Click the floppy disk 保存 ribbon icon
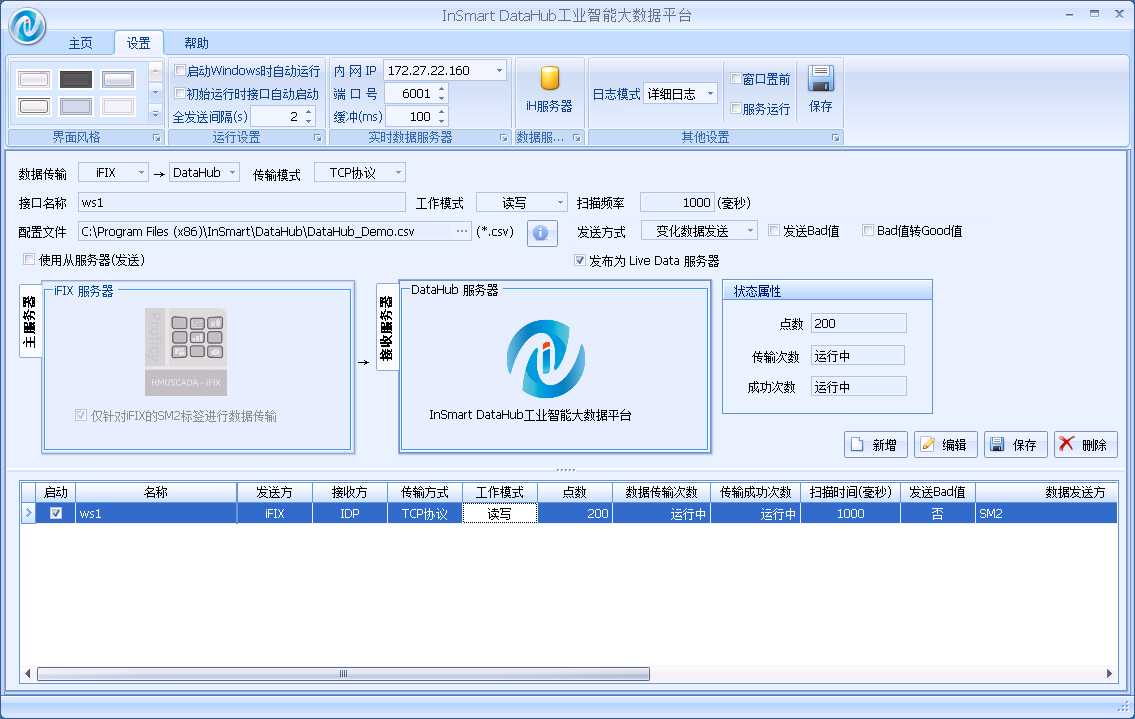 (x=821, y=77)
